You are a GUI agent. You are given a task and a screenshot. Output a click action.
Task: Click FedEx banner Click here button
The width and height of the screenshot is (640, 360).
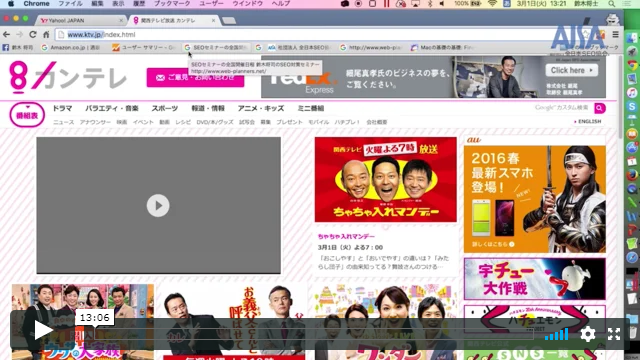tap(572, 70)
